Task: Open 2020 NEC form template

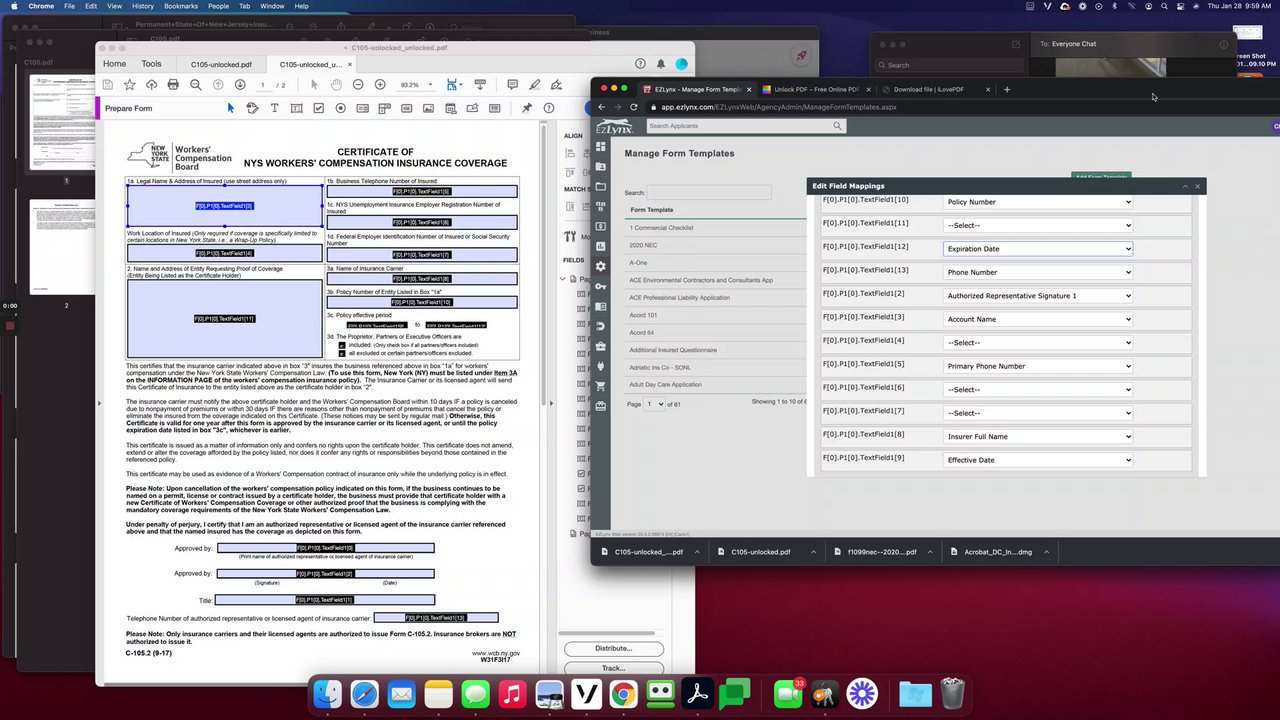Action: point(643,245)
